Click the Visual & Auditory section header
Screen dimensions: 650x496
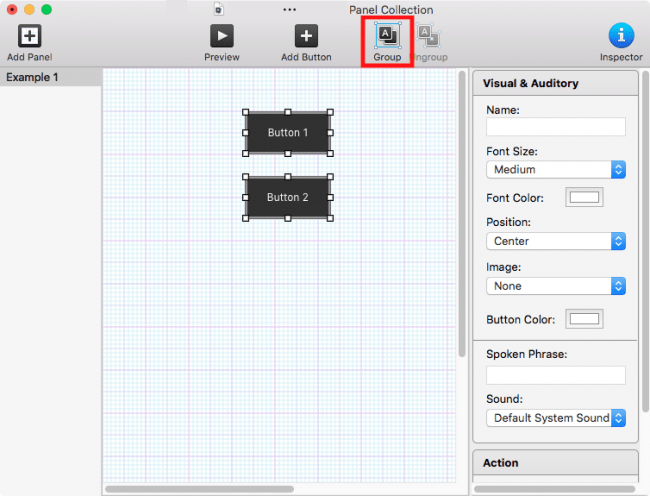(x=555, y=83)
